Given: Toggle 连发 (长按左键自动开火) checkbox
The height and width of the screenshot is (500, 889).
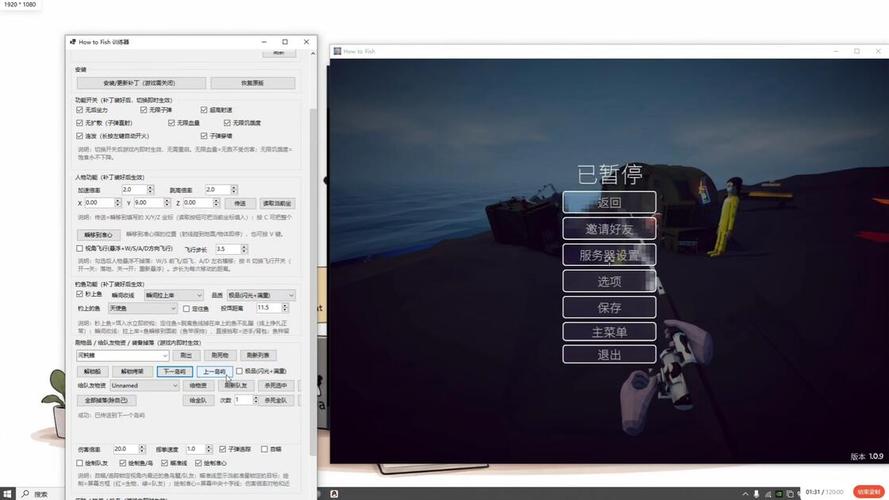Looking at the screenshot, I should (x=79, y=136).
